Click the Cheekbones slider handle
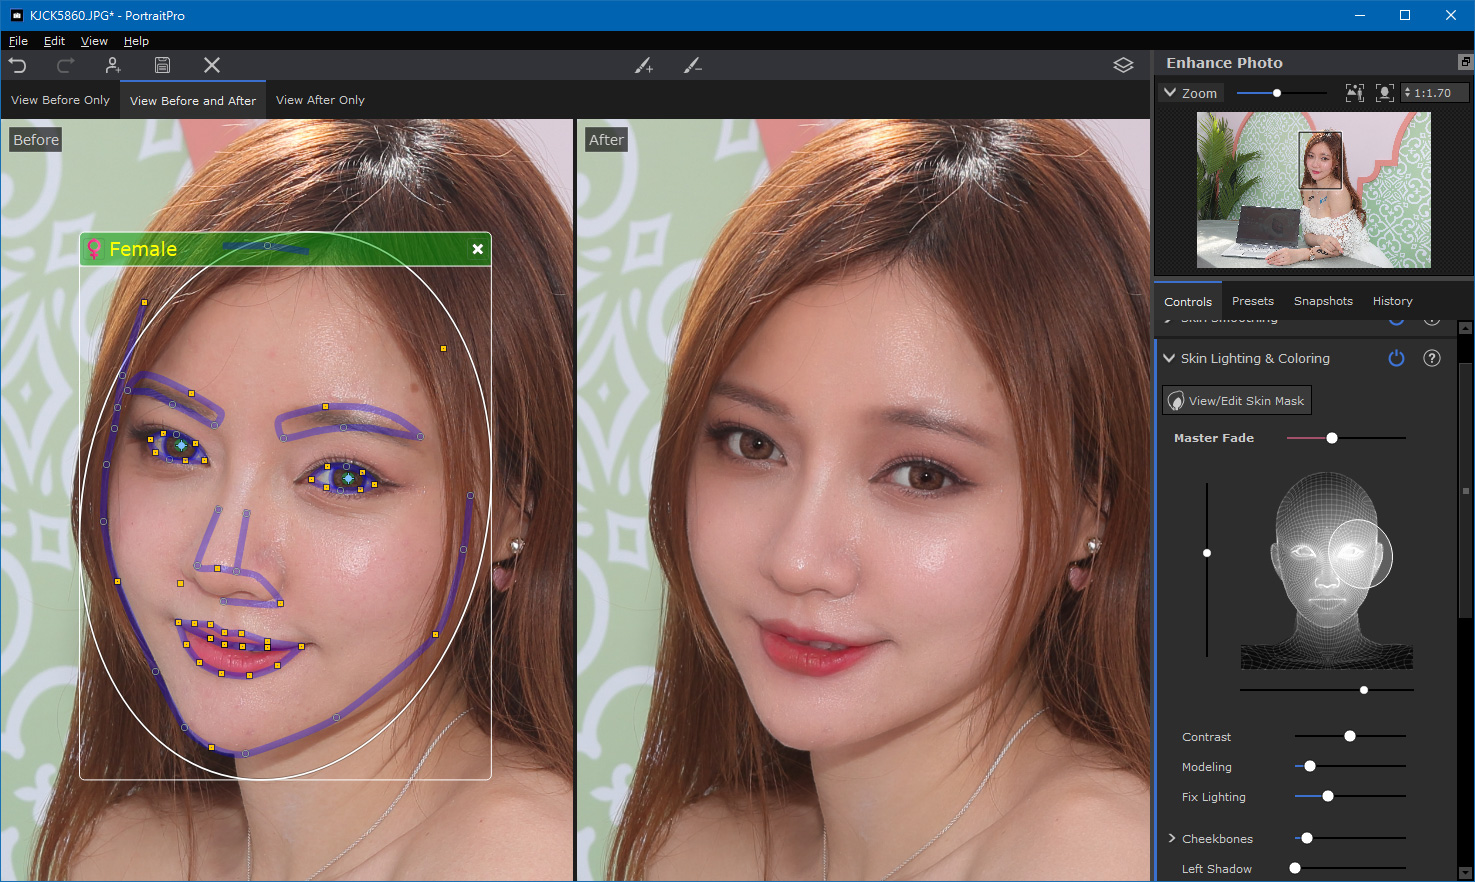The height and width of the screenshot is (882, 1475). point(1307,838)
